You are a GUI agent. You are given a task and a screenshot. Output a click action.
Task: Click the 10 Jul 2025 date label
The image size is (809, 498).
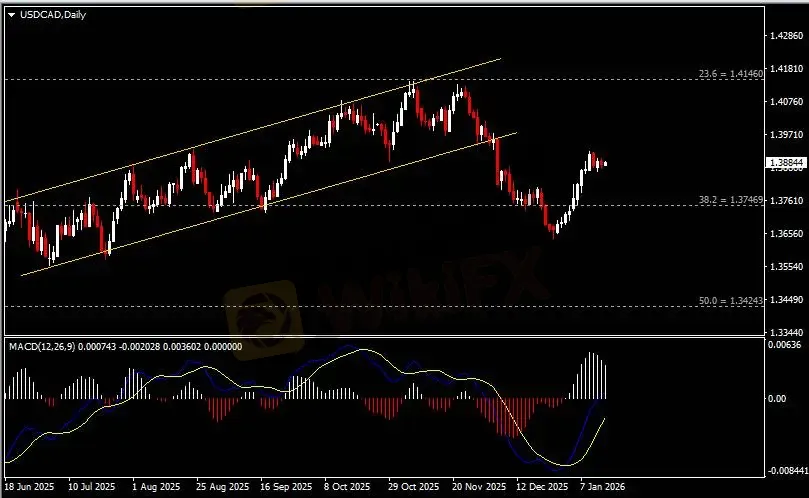[91, 487]
